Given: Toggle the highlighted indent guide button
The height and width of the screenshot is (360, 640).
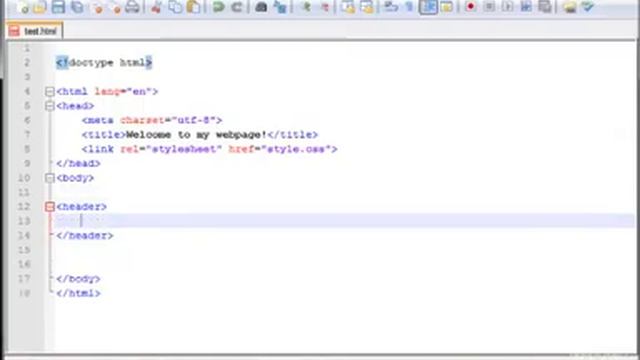Looking at the screenshot, I should (x=428, y=7).
